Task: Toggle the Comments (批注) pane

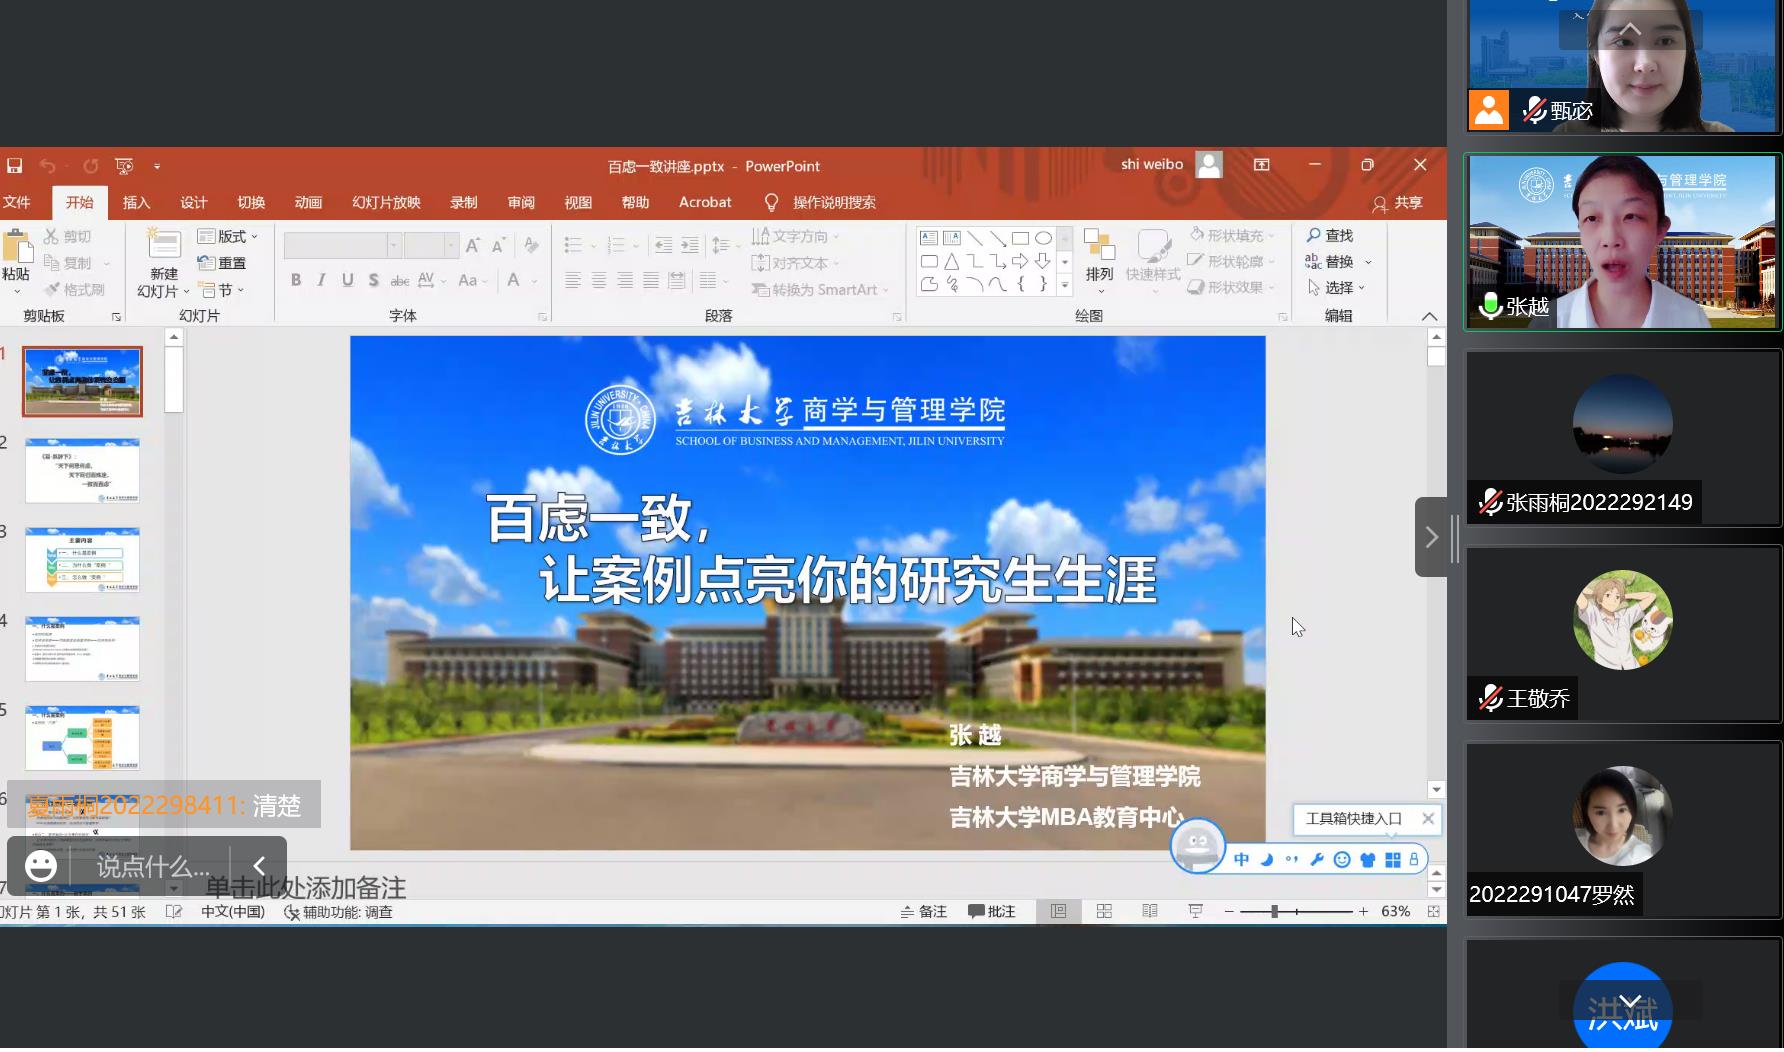Action: point(992,911)
